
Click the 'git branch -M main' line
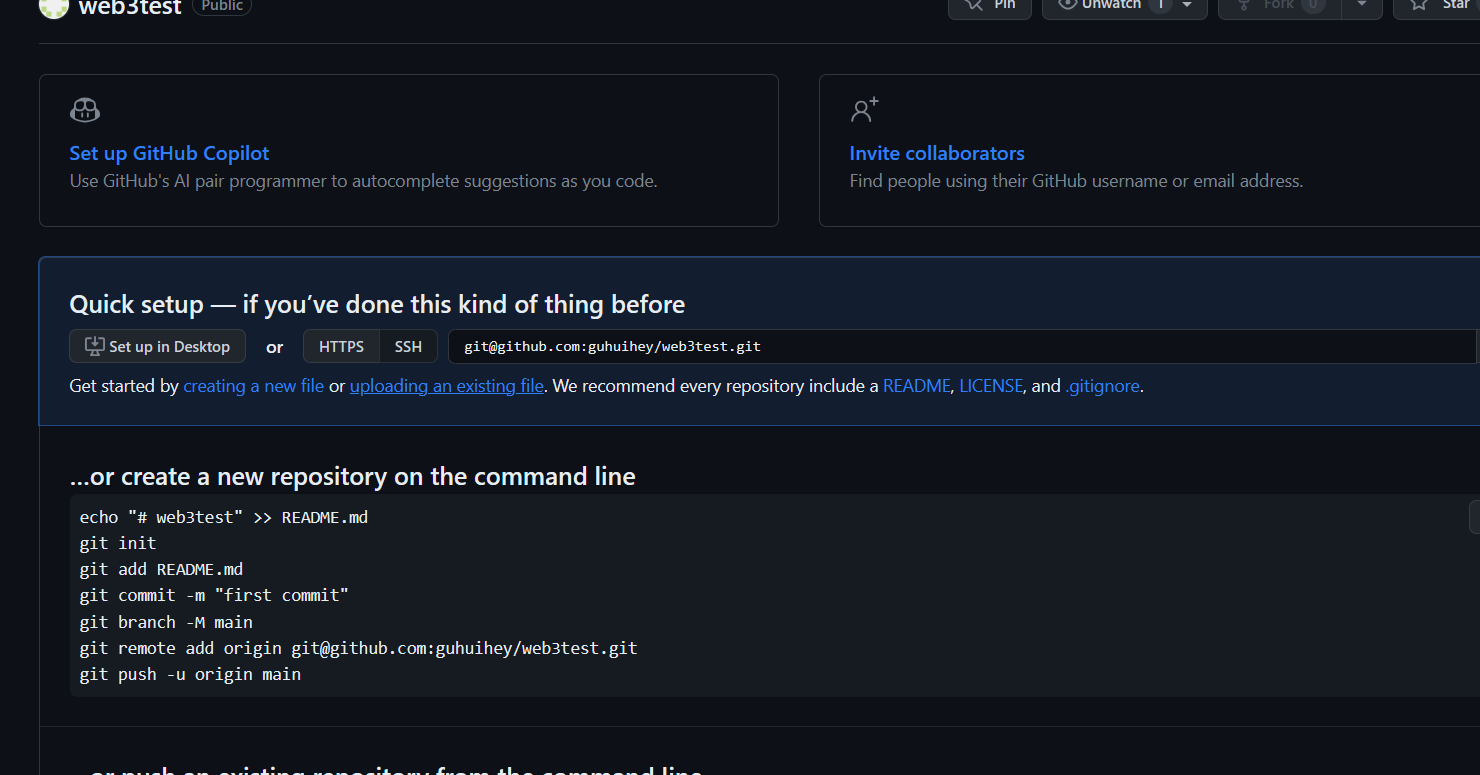(x=166, y=622)
